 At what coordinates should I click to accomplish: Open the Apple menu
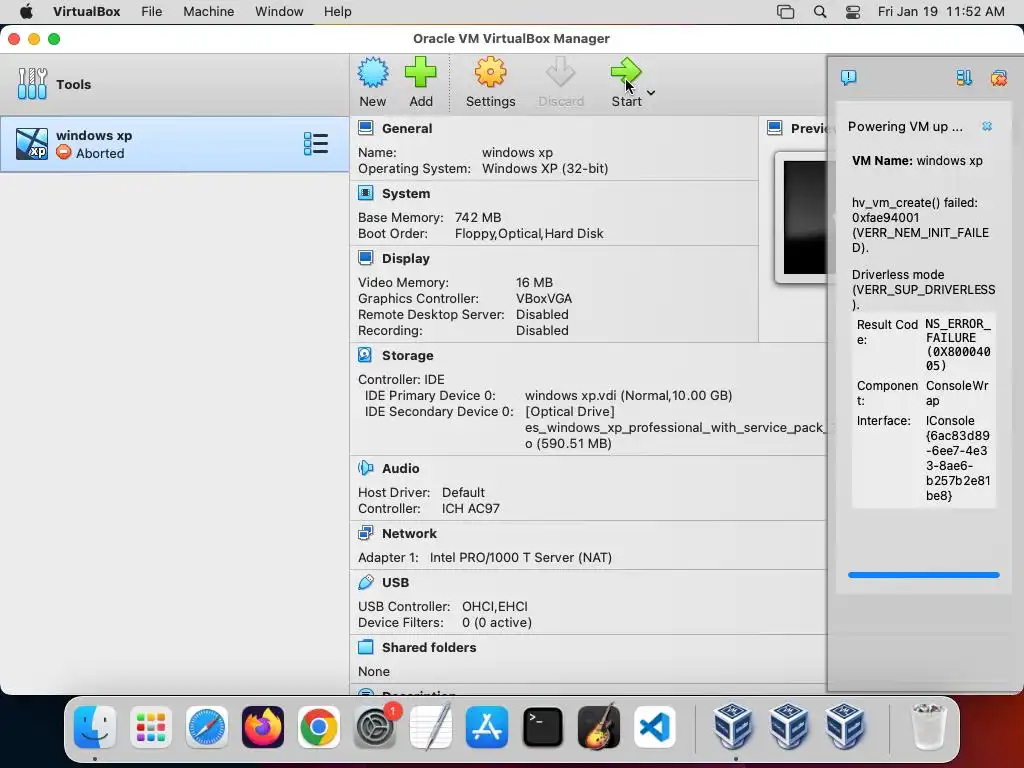pyautogui.click(x=26, y=12)
